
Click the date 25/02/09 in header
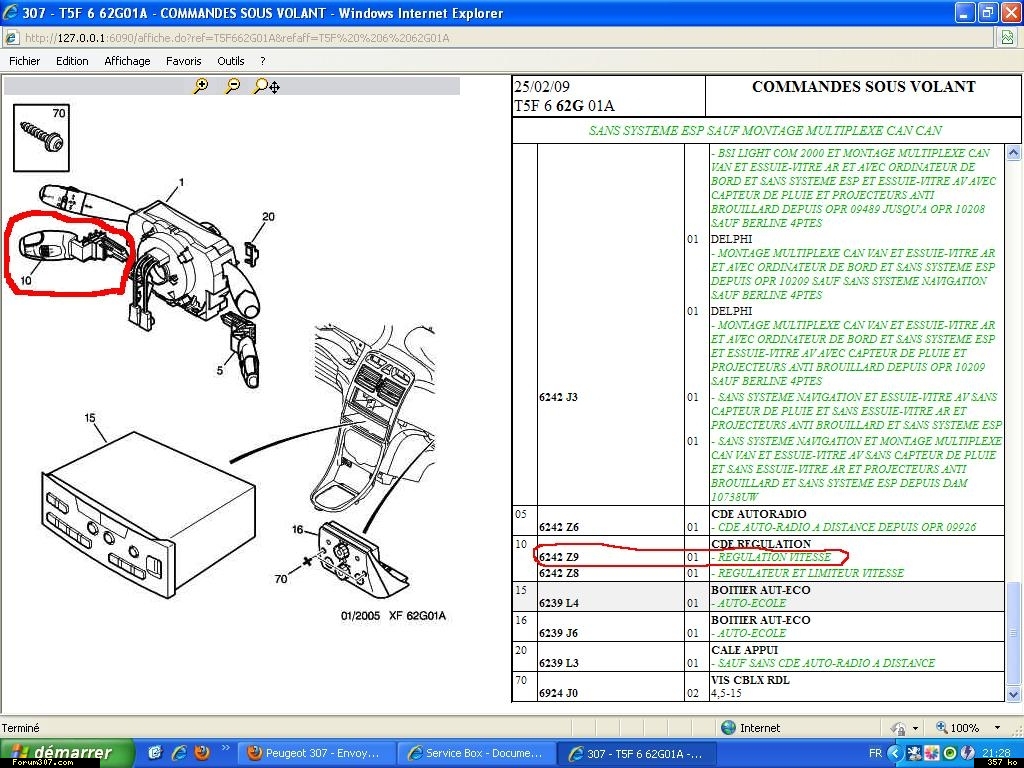[542, 87]
